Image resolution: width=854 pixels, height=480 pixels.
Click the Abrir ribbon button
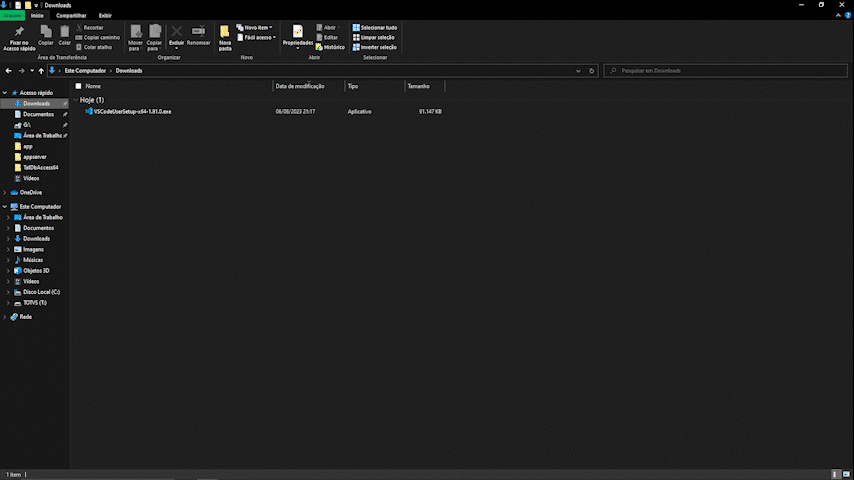pos(328,27)
